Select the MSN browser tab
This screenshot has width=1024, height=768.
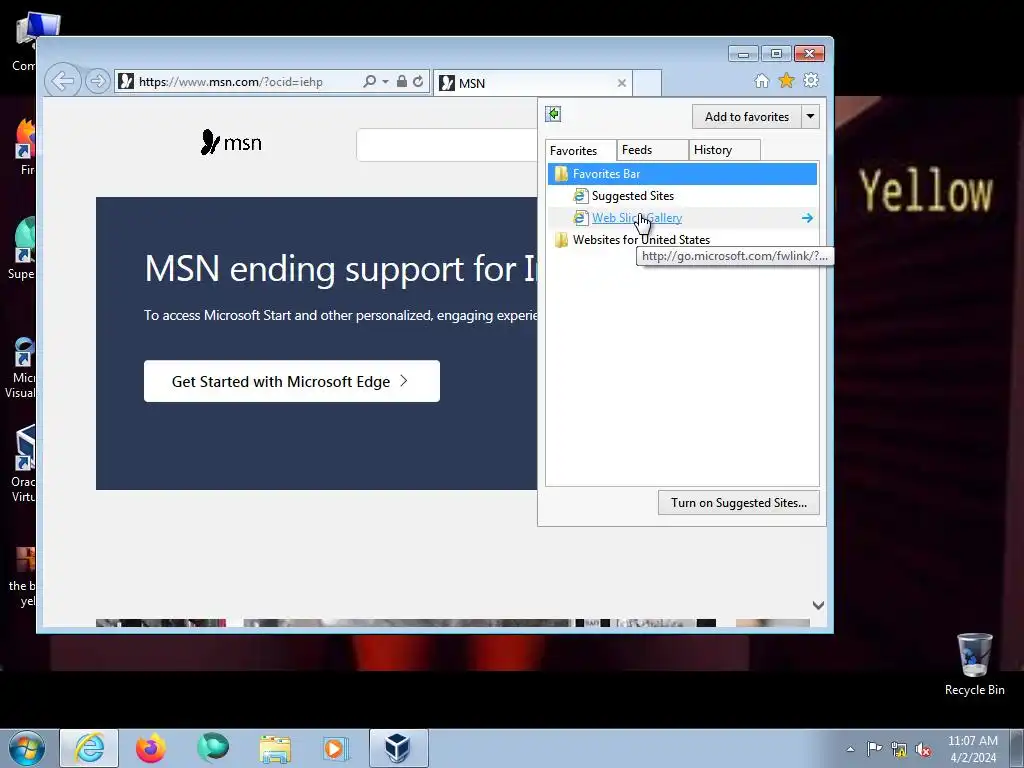coord(532,83)
